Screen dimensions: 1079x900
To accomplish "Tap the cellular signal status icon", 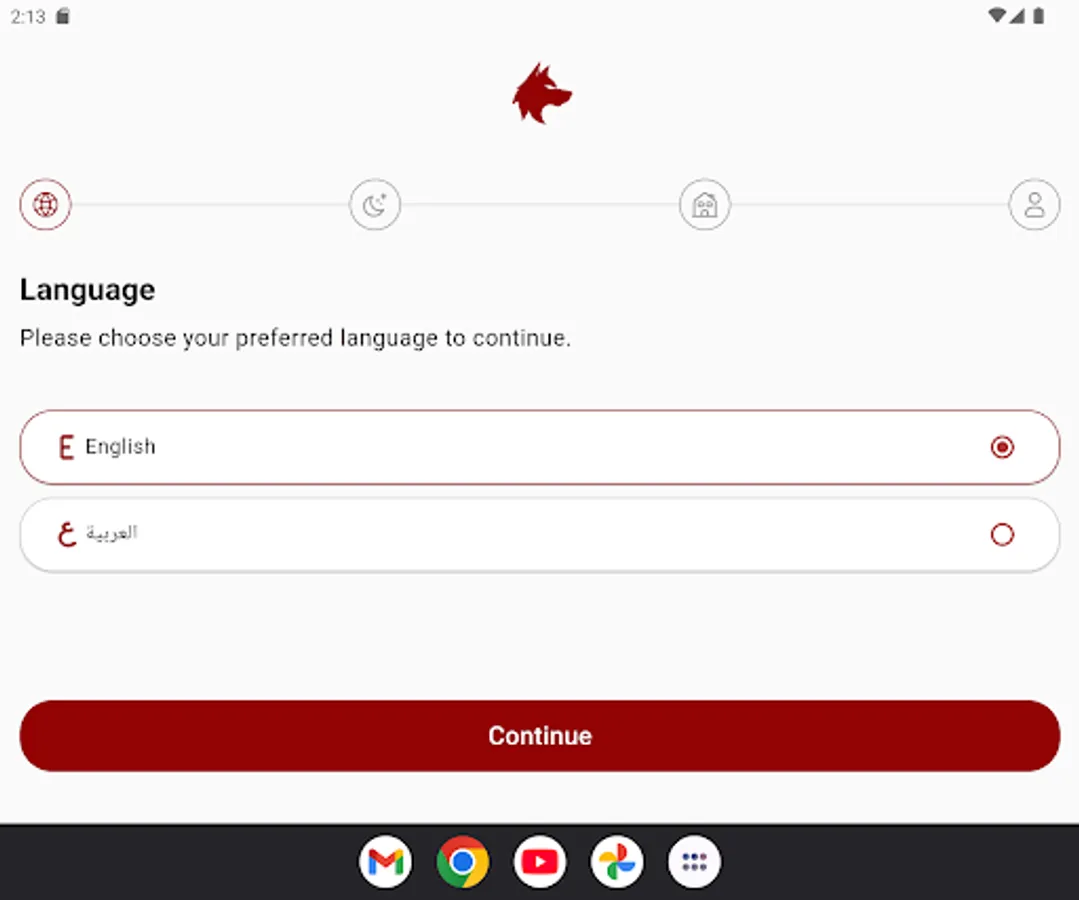I will point(1017,16).
